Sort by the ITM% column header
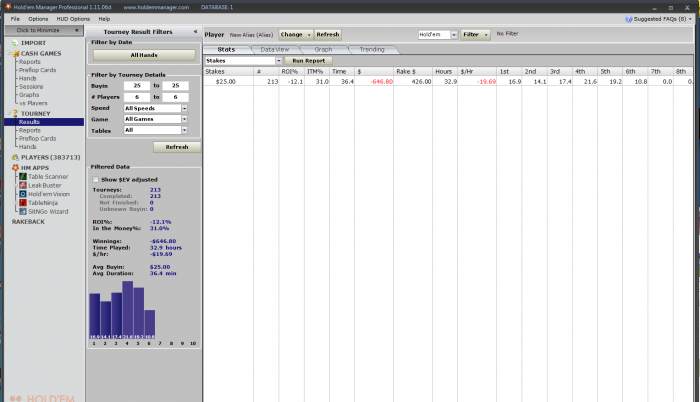700x402 pixels. click(317, 71)
